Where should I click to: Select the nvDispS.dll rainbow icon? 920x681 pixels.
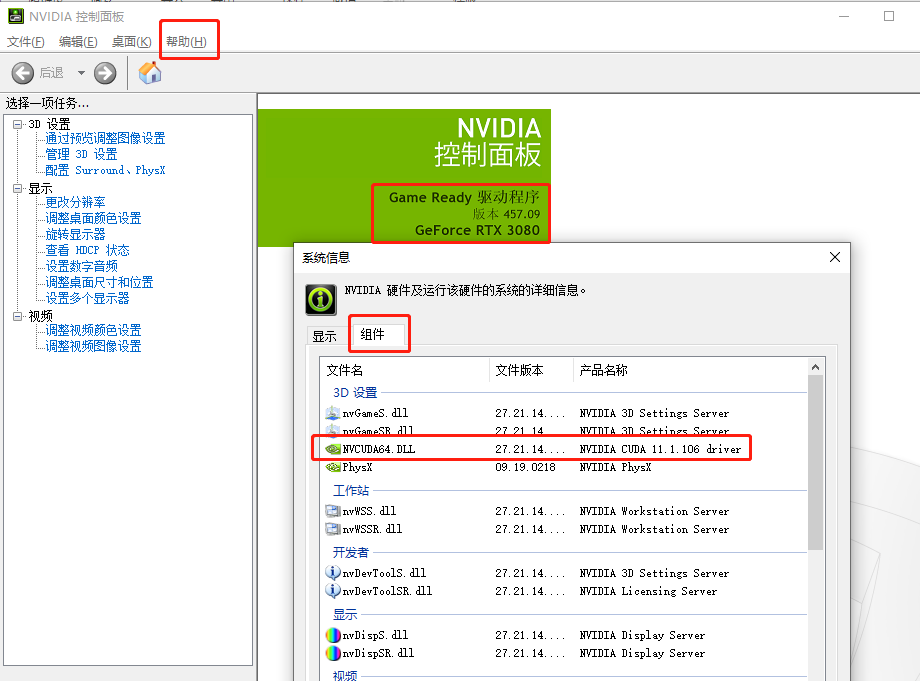(333, 635)
